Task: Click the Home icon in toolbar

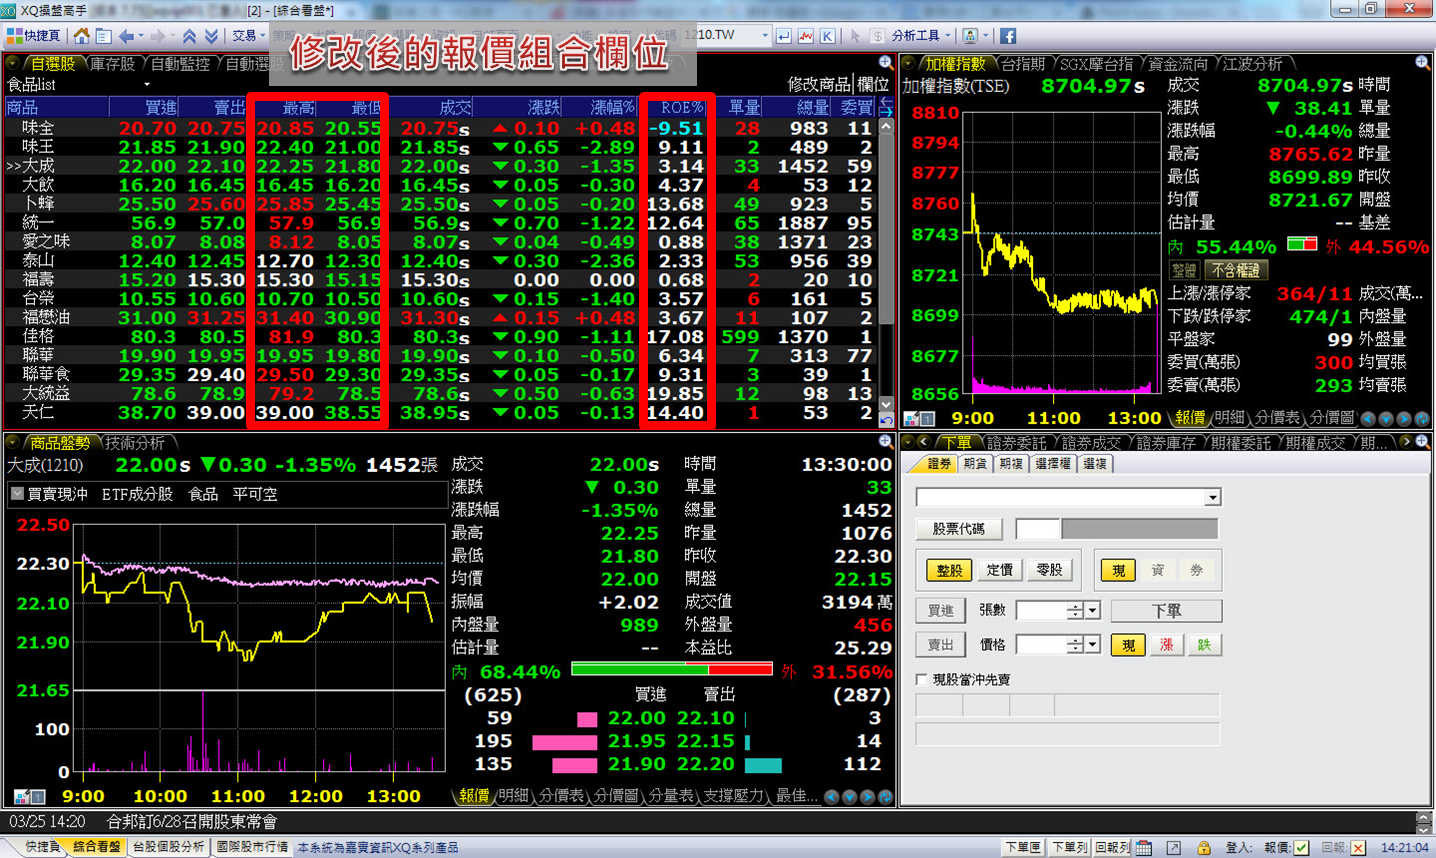Action: [81, 36]
